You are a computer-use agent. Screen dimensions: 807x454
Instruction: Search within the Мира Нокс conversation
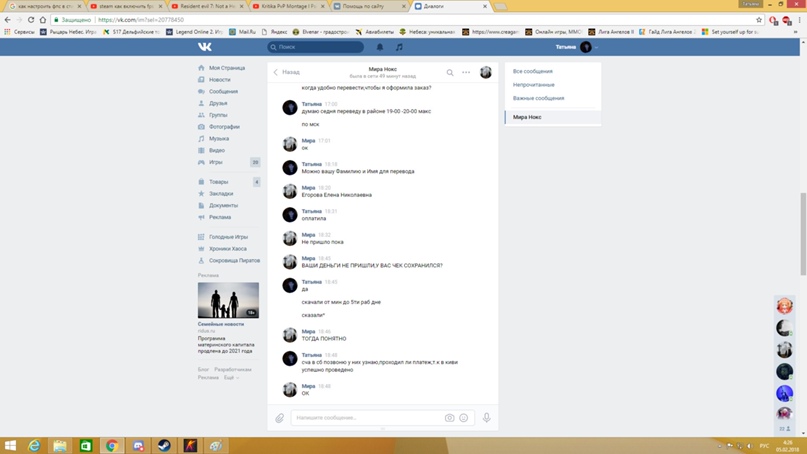coord(450,72)
